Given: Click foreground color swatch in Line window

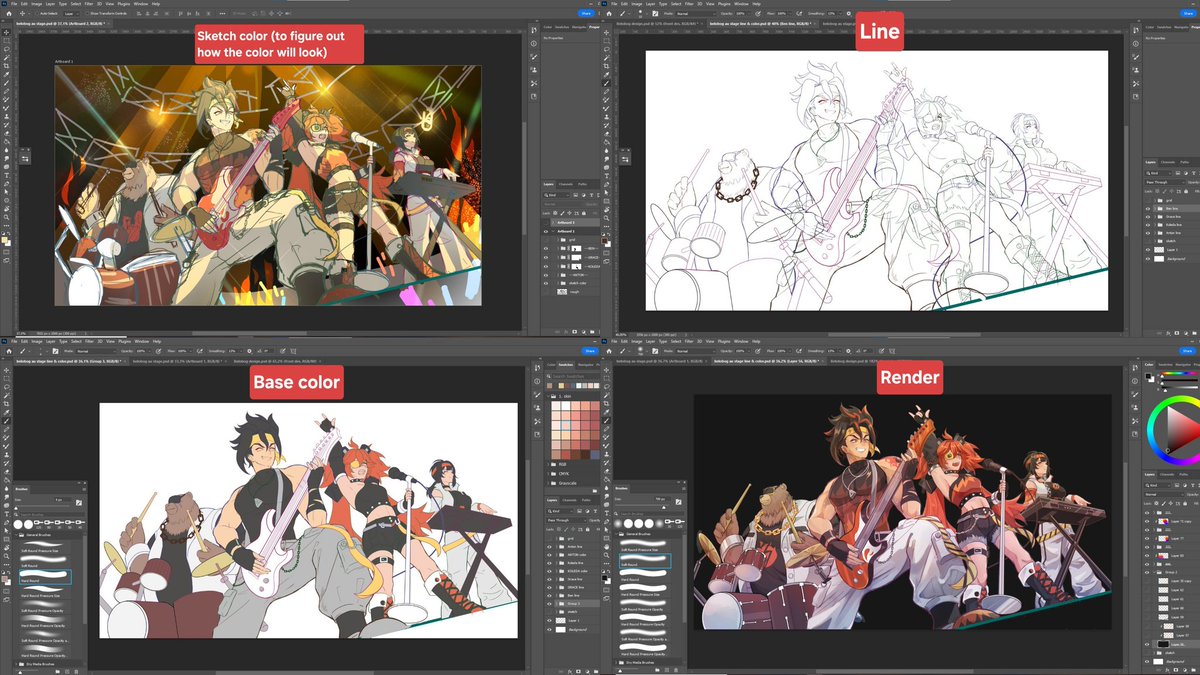Looking at the screenshot, I should [x=604, y=241].
